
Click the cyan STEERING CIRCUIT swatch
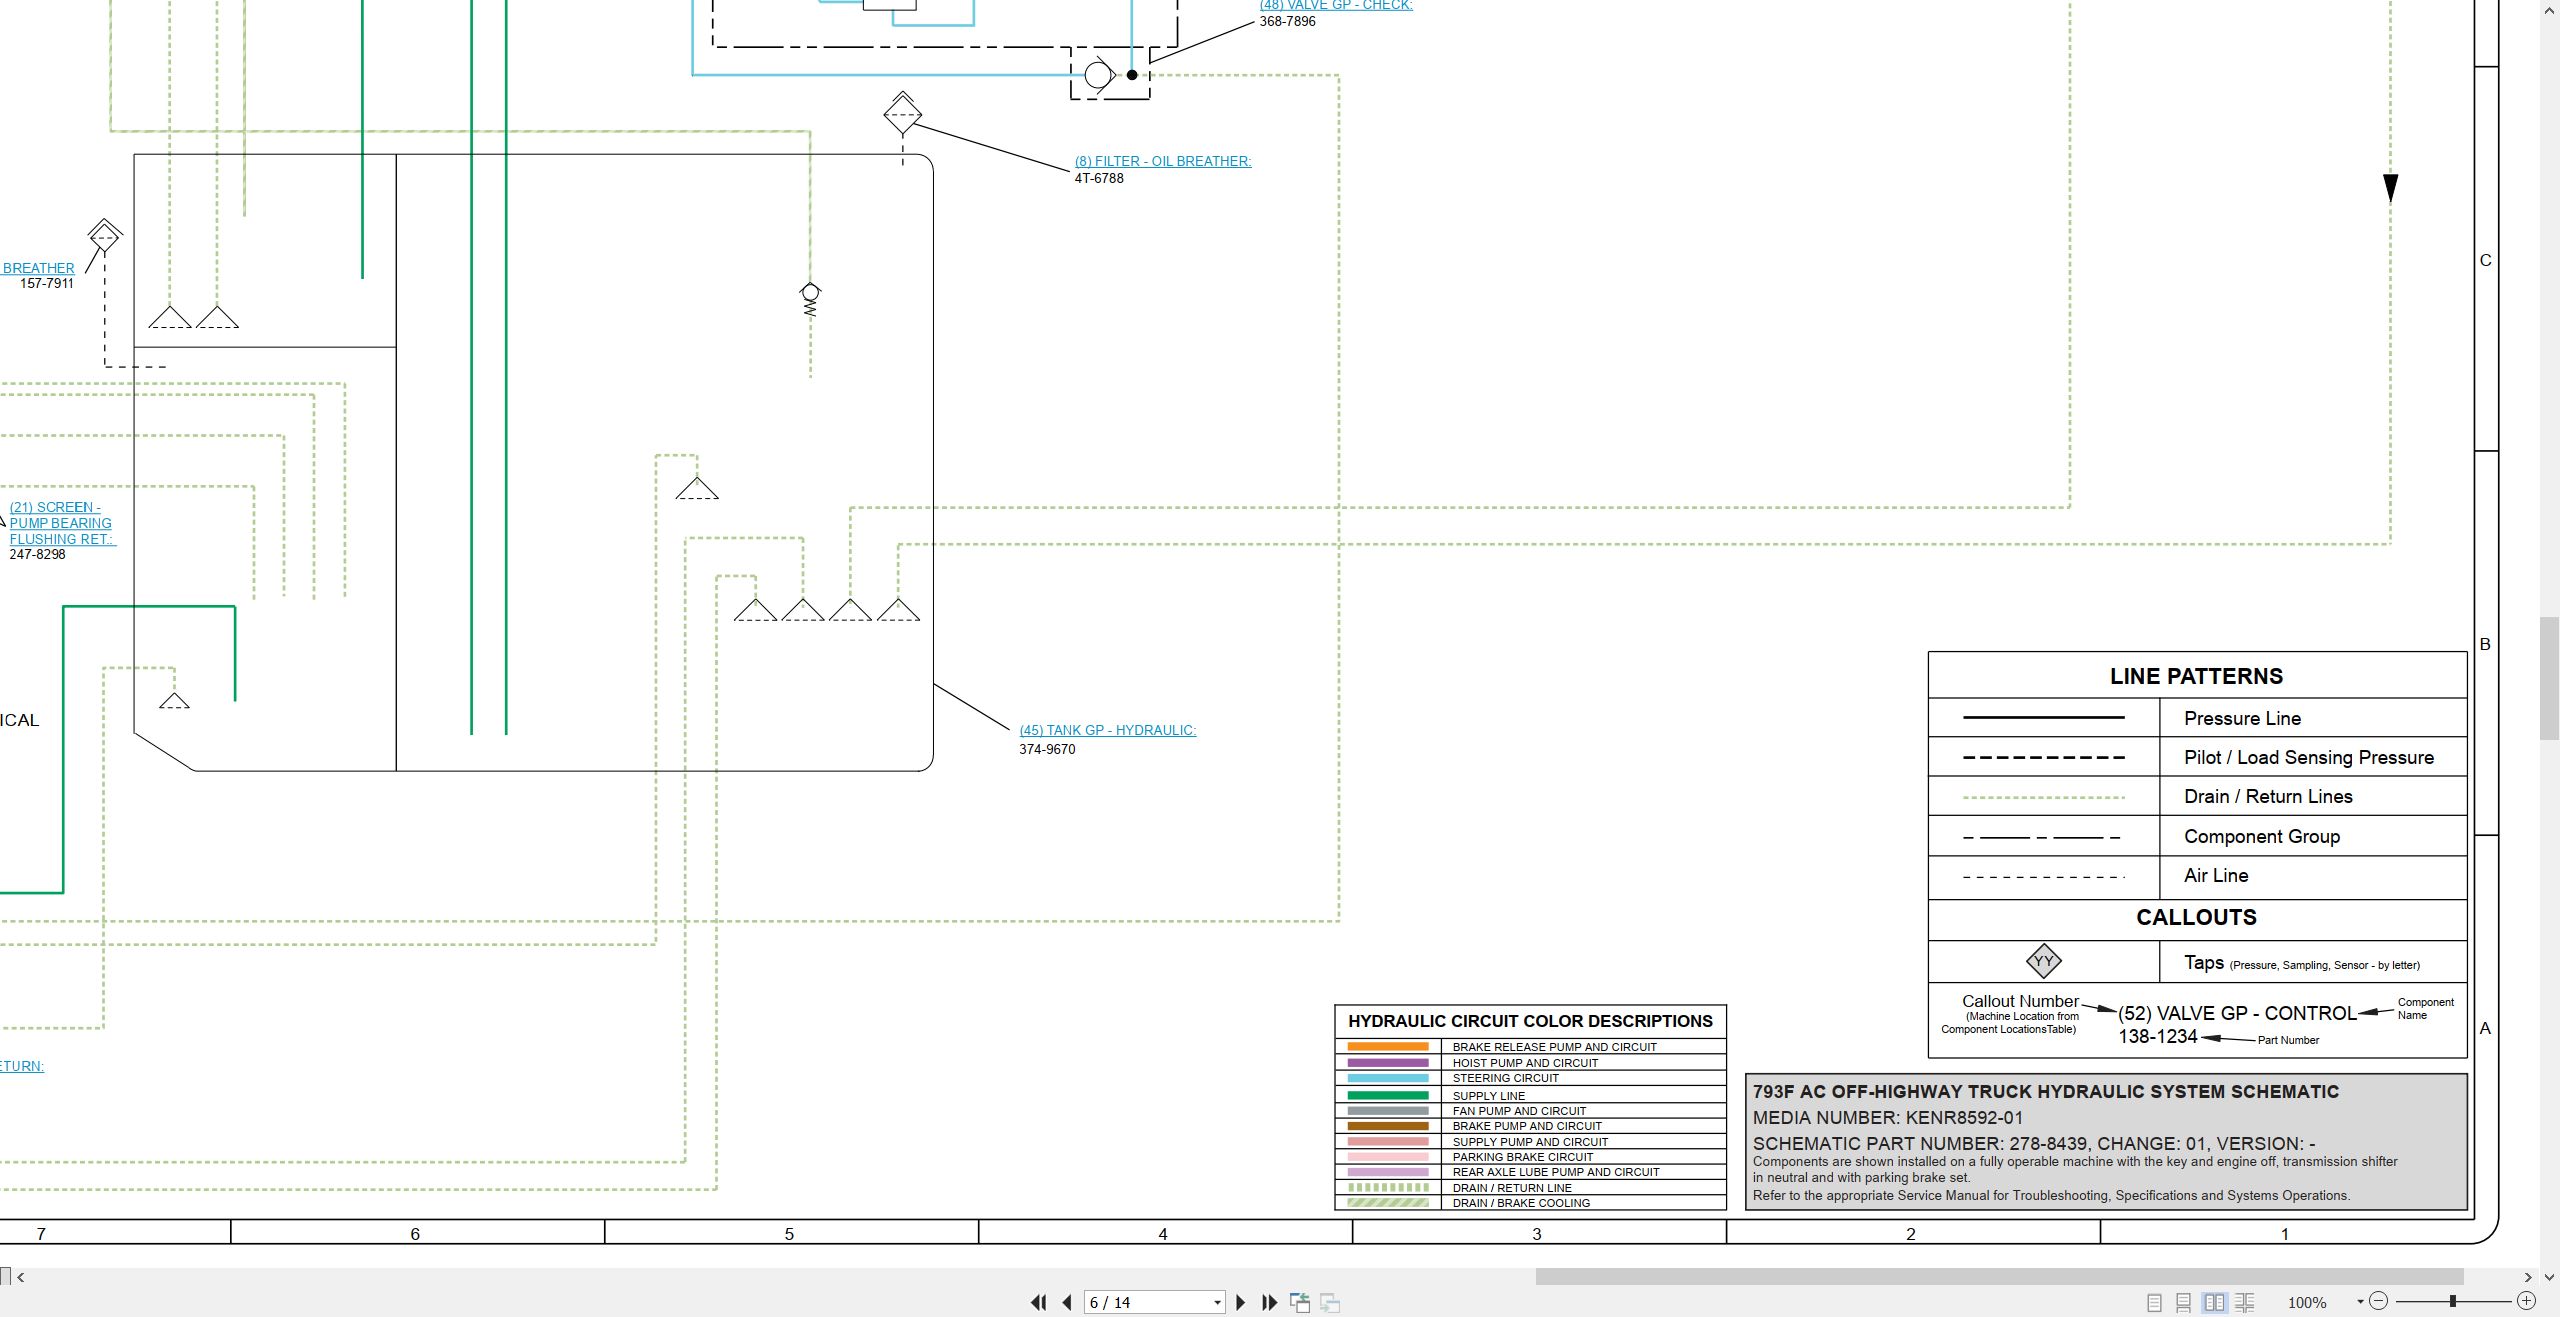(1388, 1078)
